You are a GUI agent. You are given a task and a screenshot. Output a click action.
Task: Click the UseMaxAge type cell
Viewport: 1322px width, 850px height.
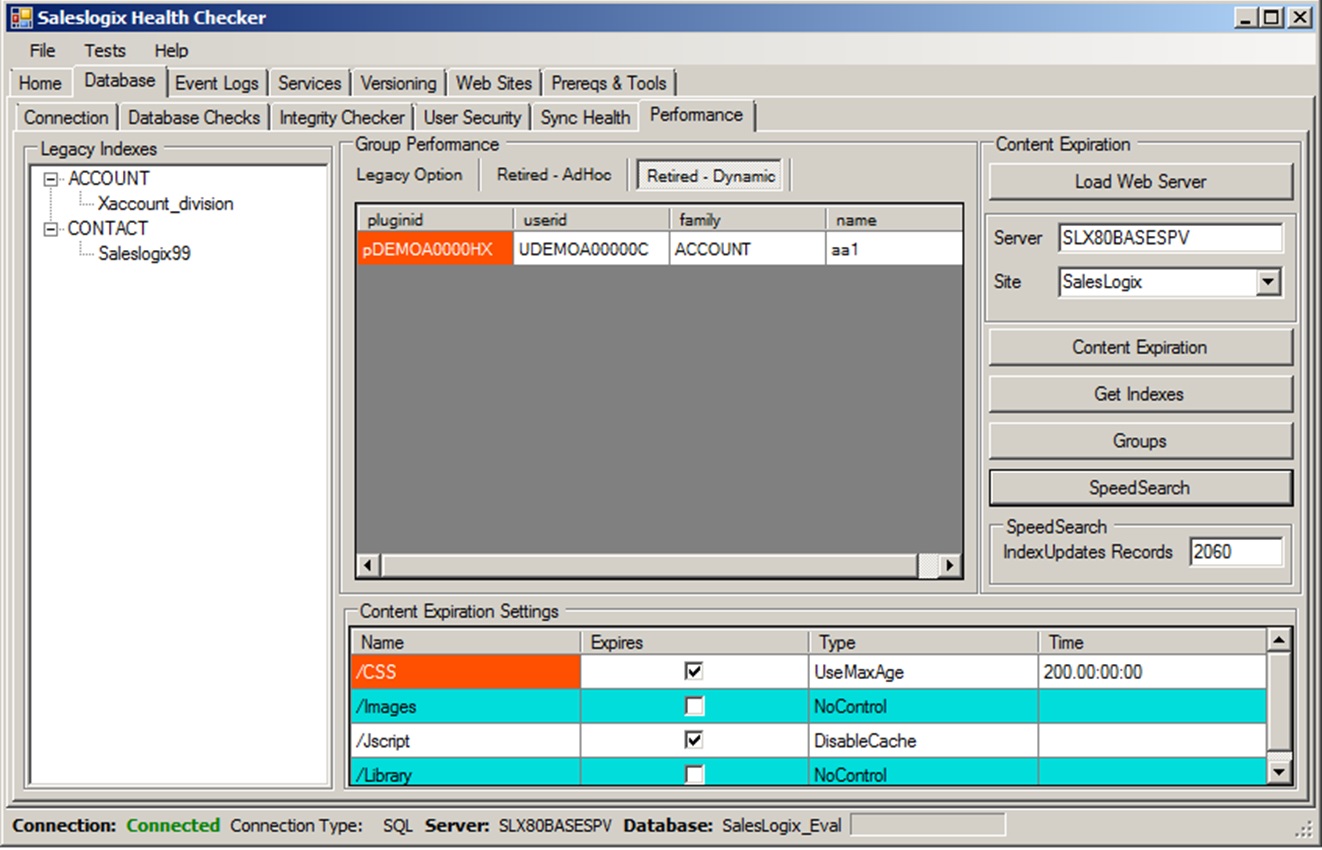(923, 672)
